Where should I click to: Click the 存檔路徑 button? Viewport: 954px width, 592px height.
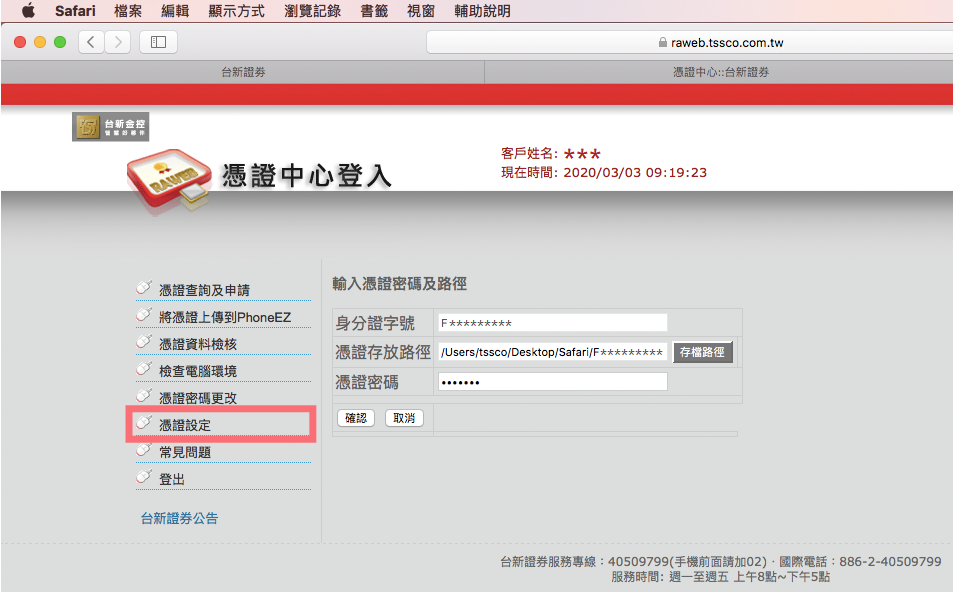[702, 352]
